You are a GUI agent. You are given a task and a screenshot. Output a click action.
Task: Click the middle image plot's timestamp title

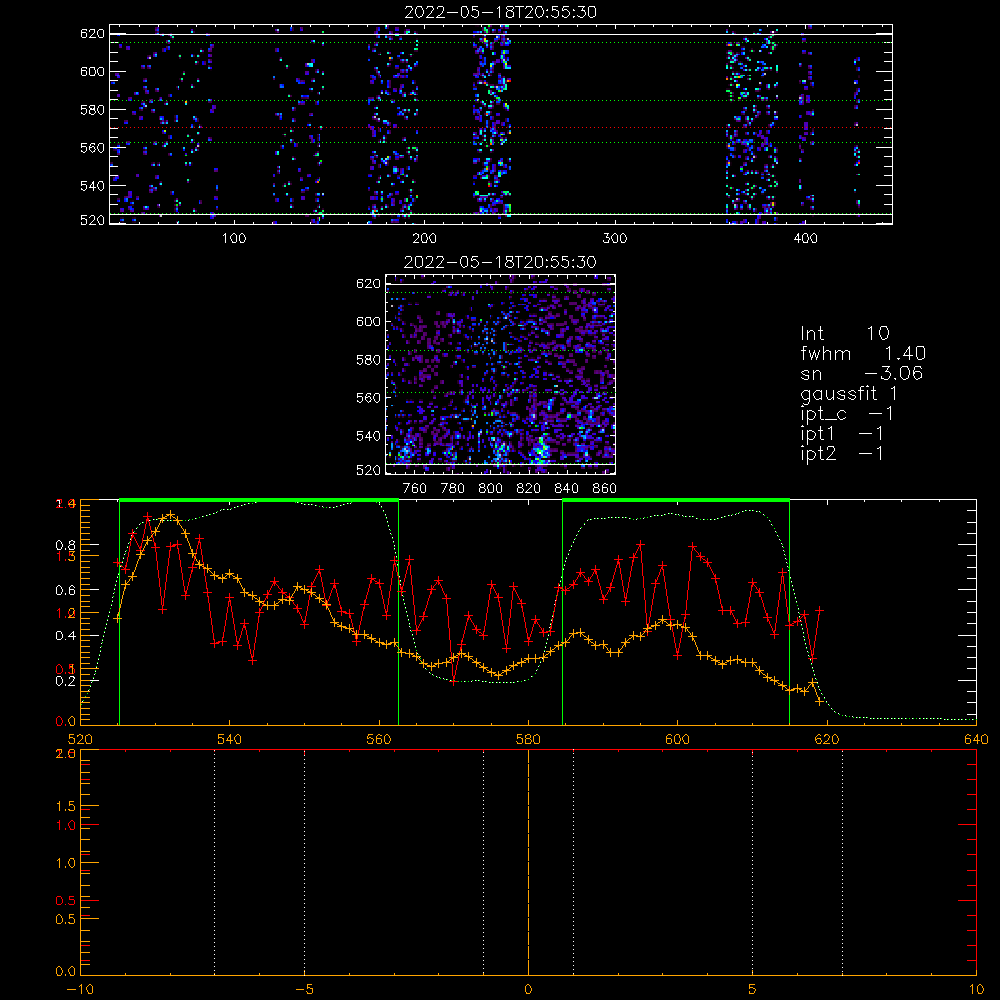(x=500, y=262)
